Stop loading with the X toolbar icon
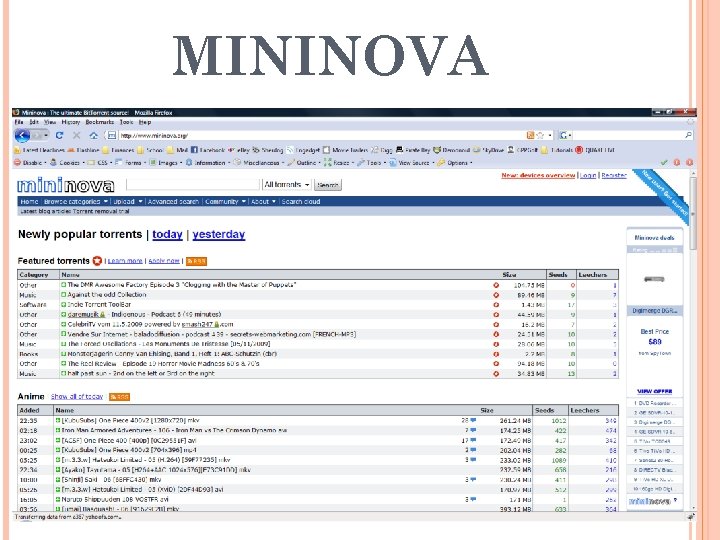 [77, 135]
